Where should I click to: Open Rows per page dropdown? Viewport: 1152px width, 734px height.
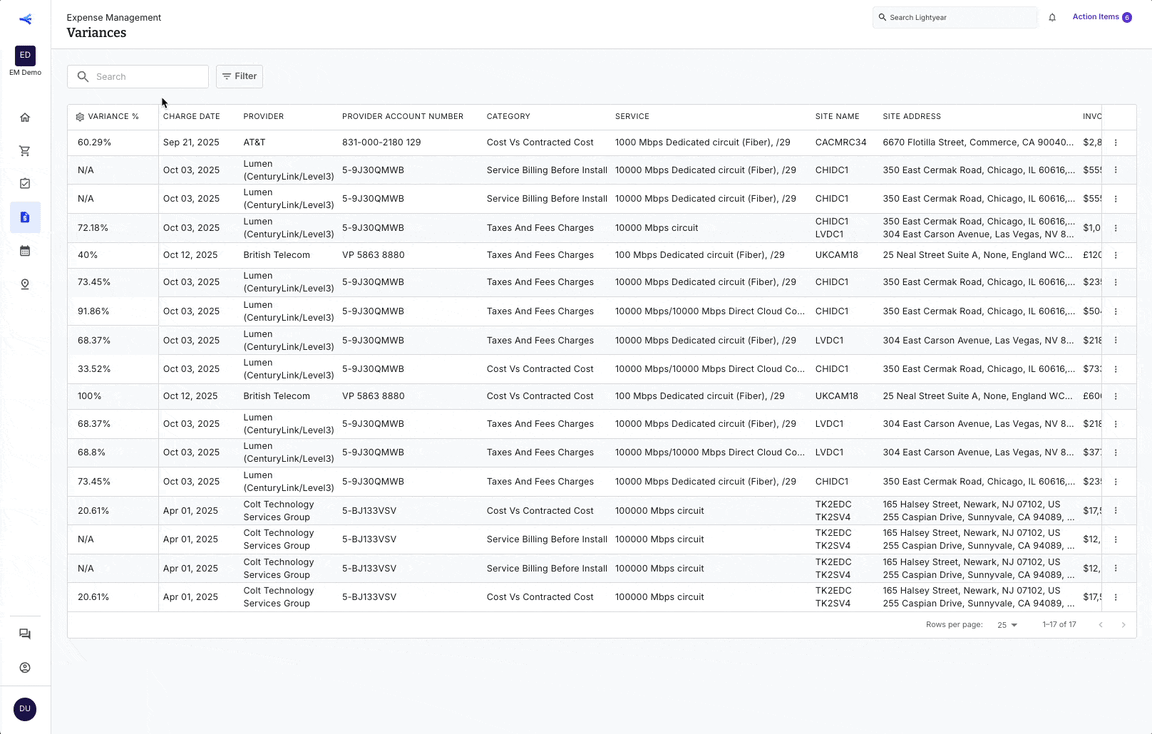point(1007,625)
